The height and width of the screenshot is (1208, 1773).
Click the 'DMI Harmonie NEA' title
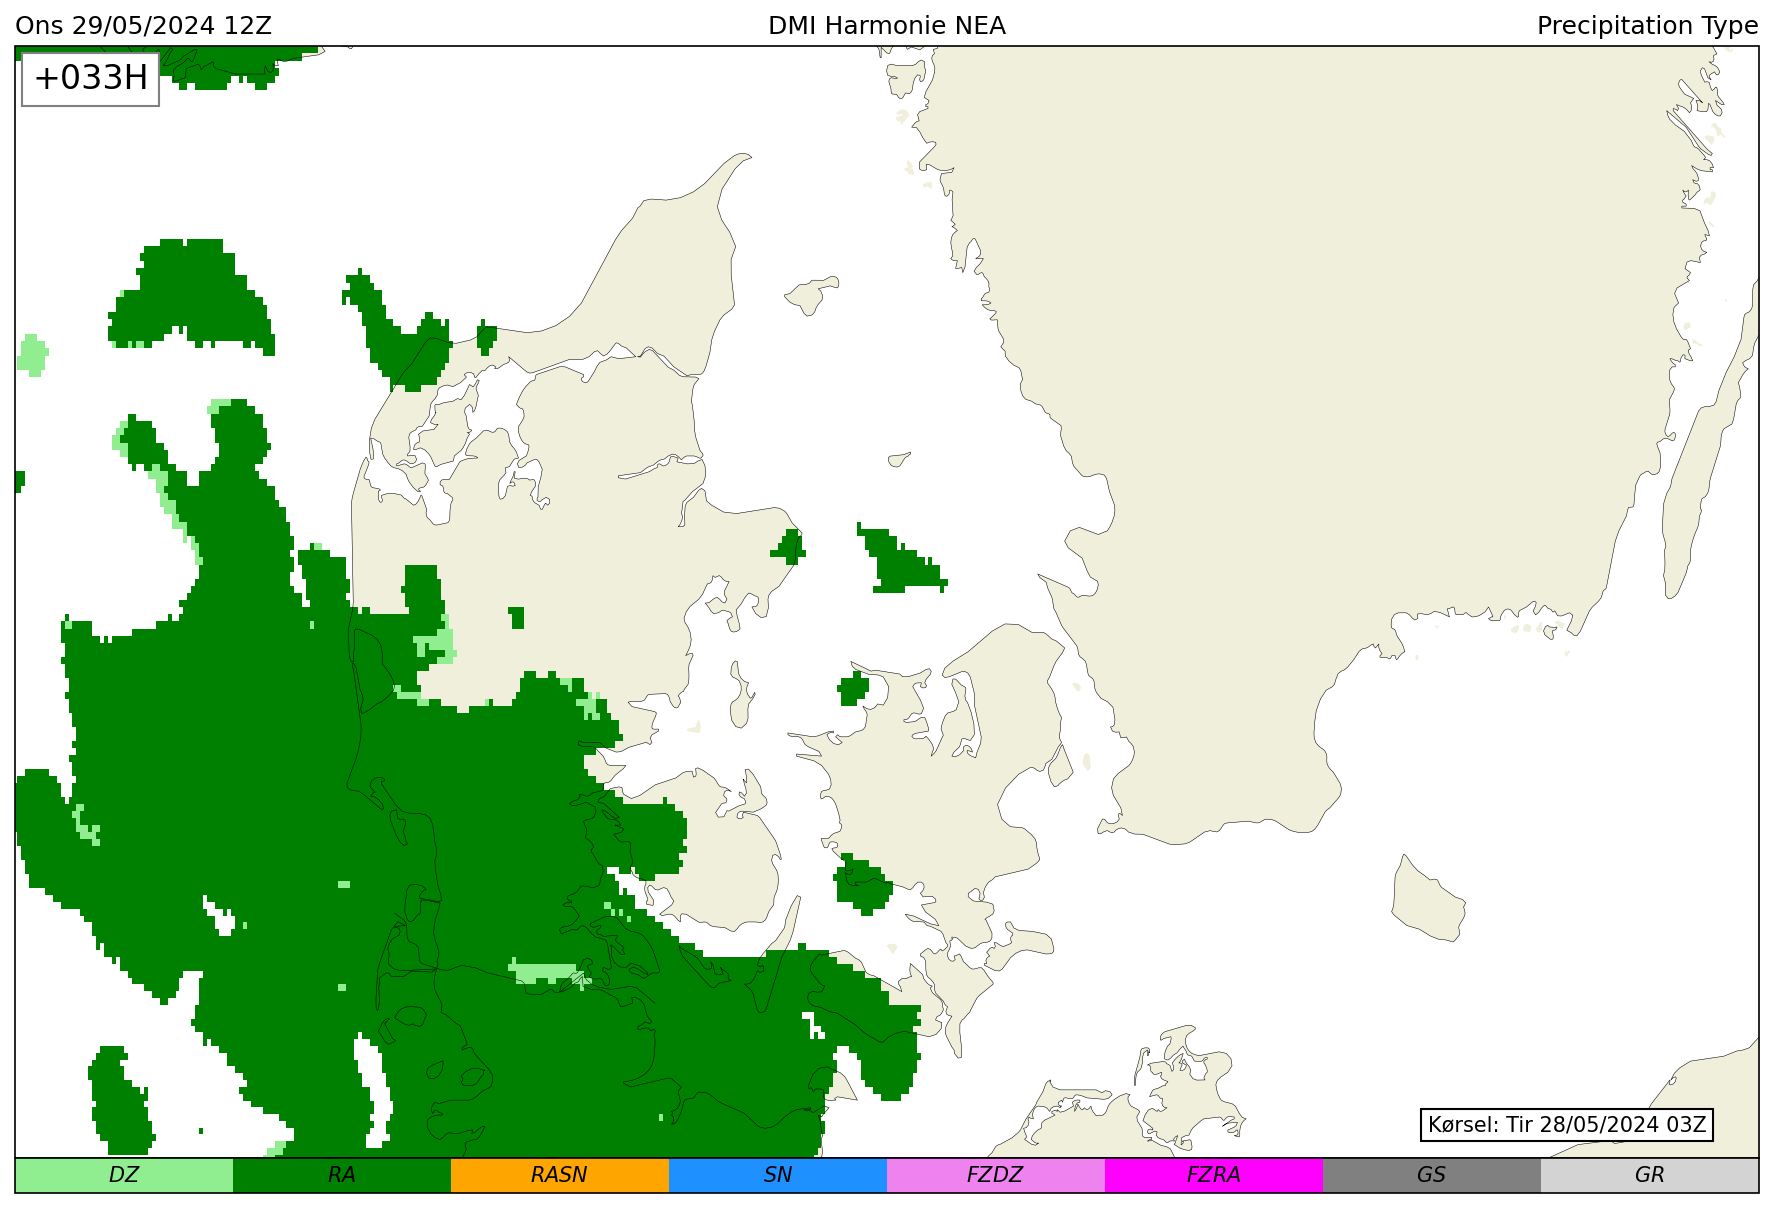(887, 26)
